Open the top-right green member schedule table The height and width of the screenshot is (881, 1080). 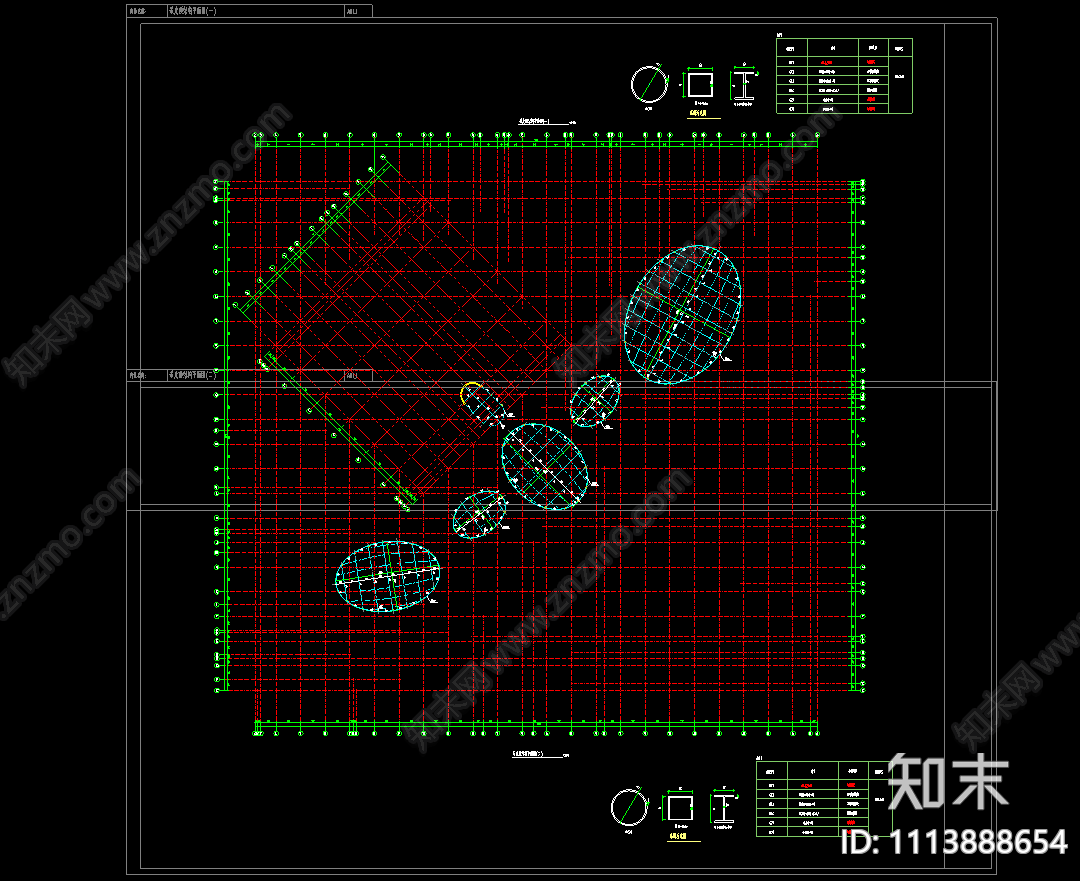click(x=843, y=76)
